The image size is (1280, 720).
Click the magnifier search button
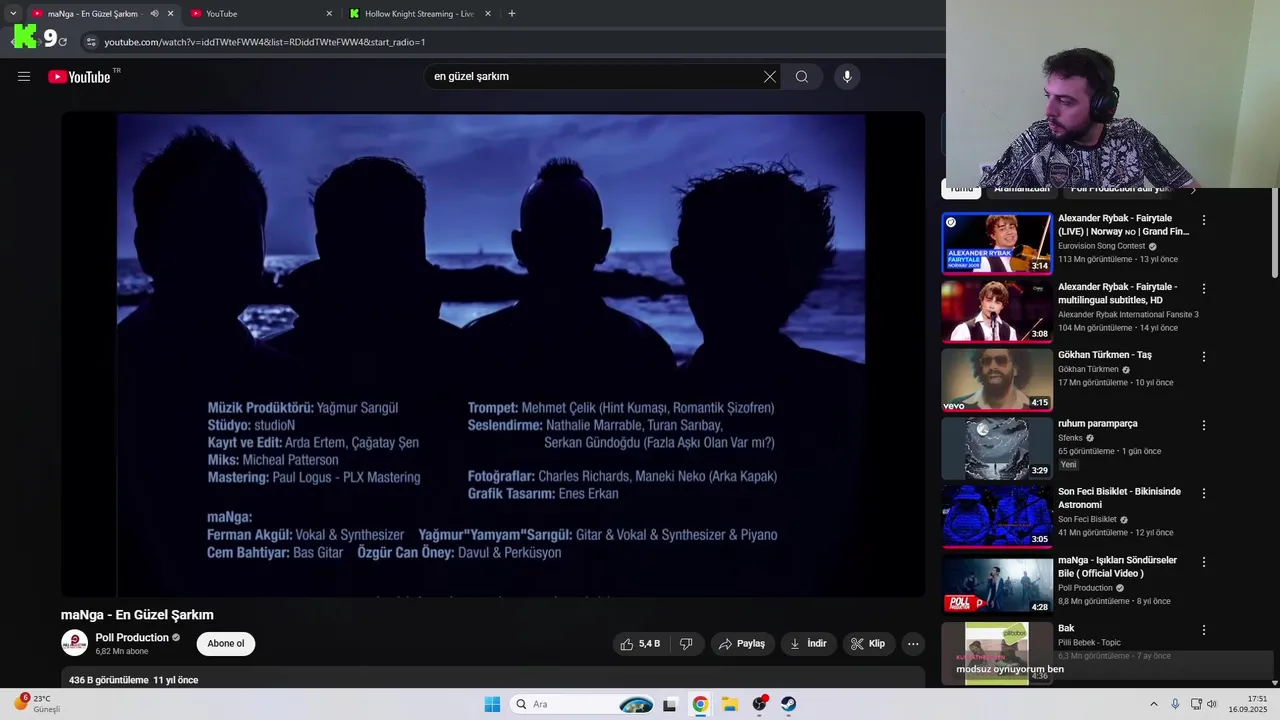(x=802, y=76)
